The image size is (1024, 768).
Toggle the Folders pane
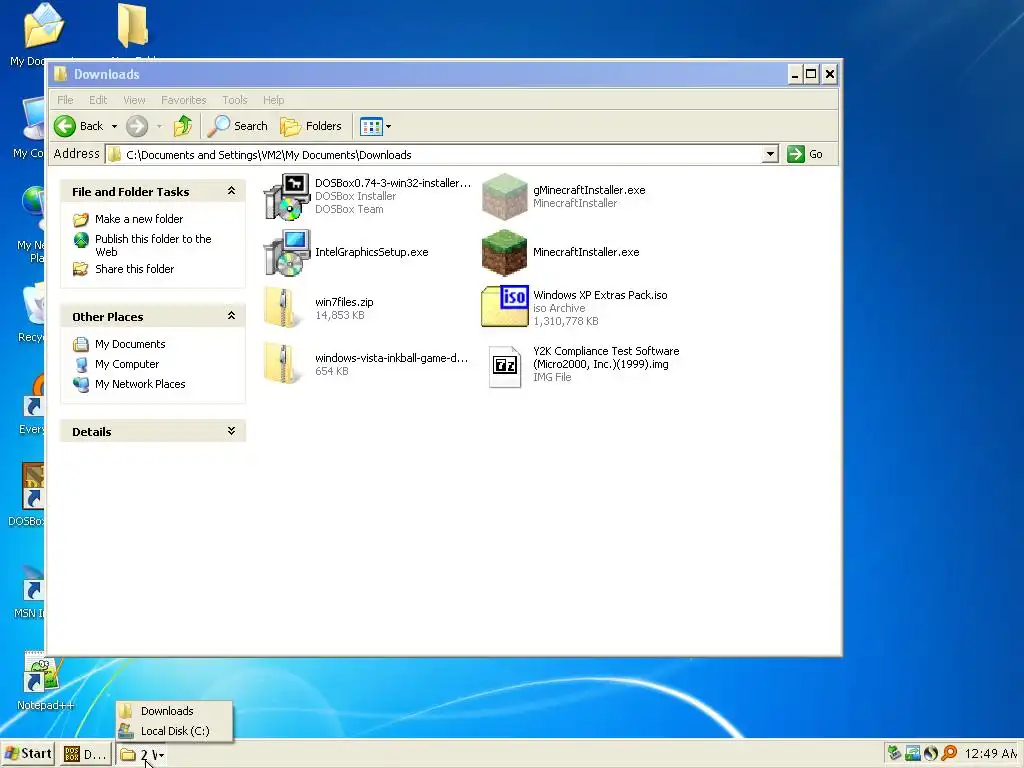[311, 126]
